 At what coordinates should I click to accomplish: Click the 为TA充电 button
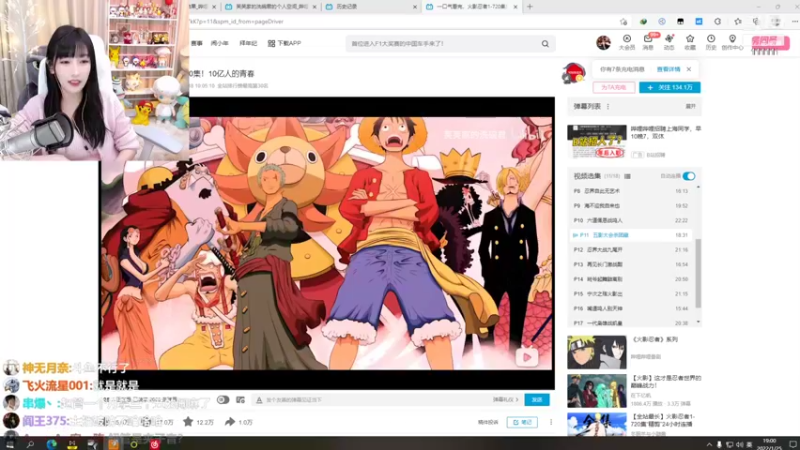(614, 87)
